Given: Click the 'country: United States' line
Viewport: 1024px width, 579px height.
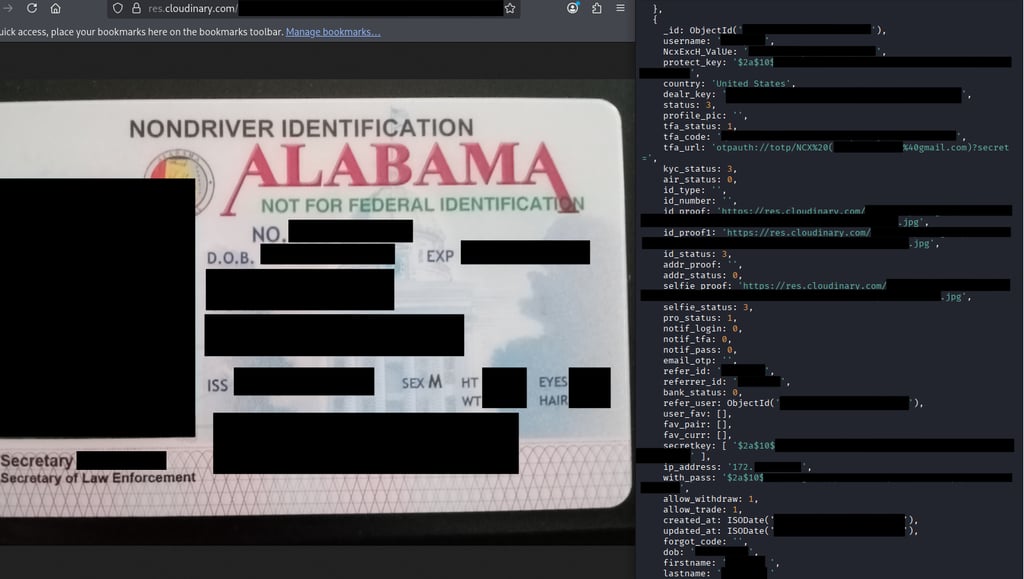Looking at the screenshot, I should [729, 84].
